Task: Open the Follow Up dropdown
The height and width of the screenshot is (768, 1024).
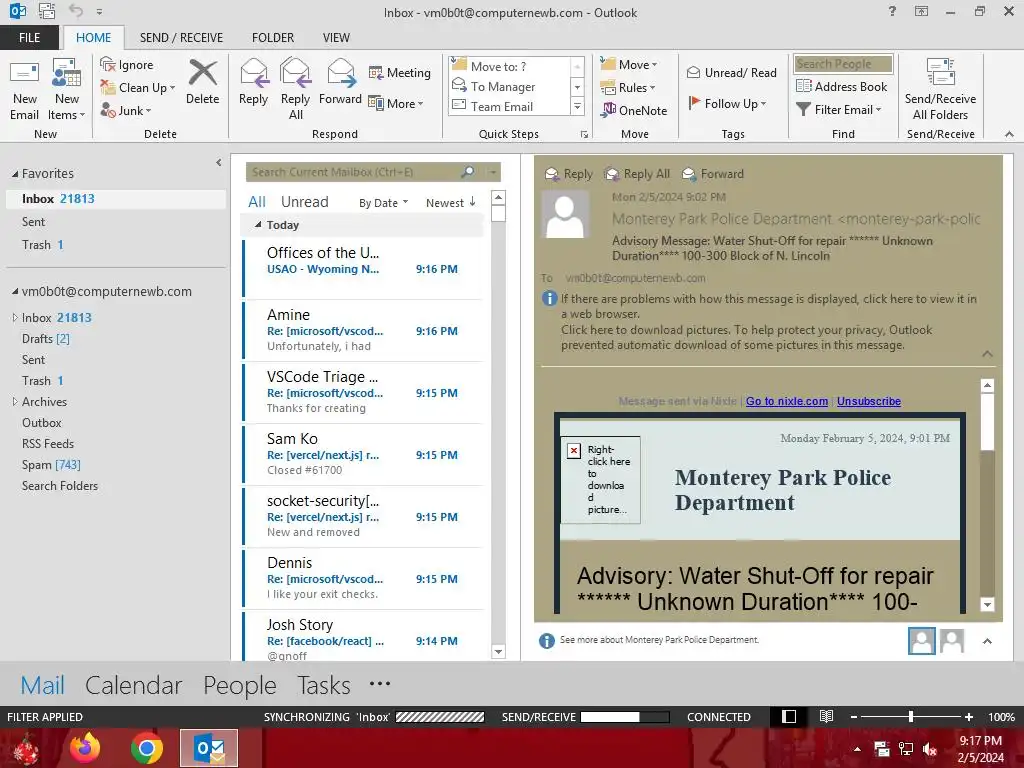Action: 727,103
